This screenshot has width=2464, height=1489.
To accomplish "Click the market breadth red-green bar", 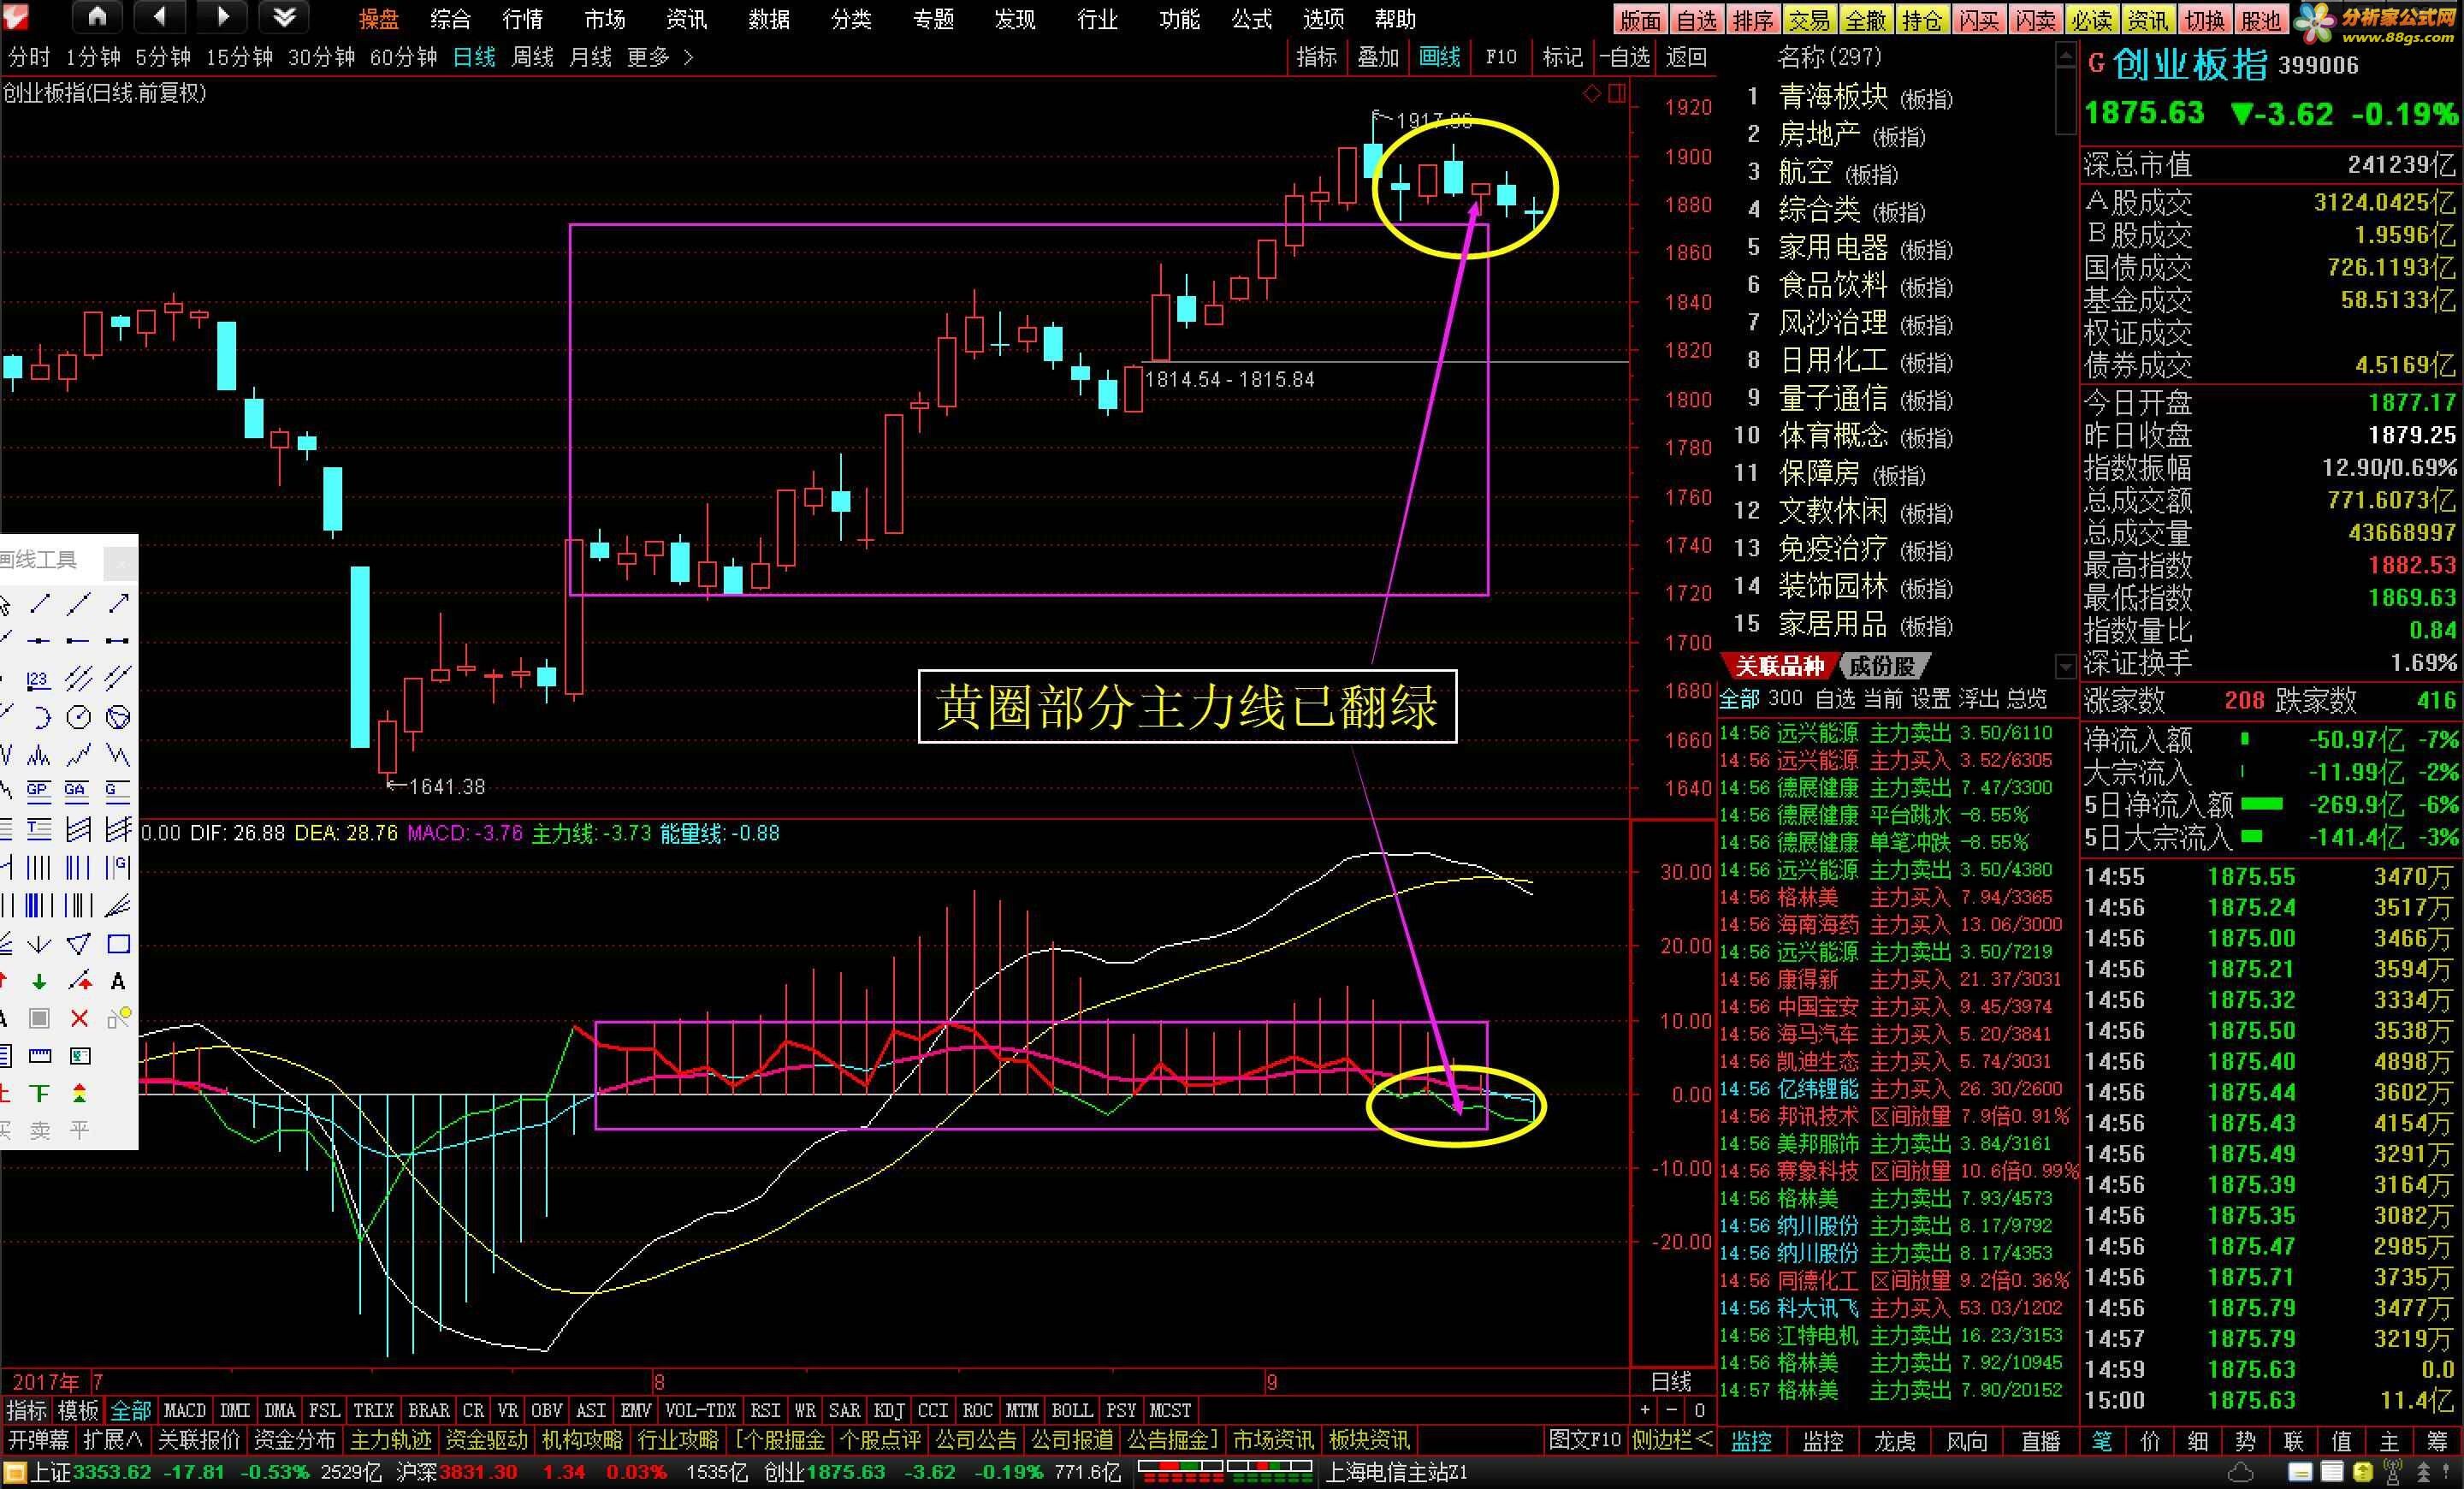I will [1224, 1472].
